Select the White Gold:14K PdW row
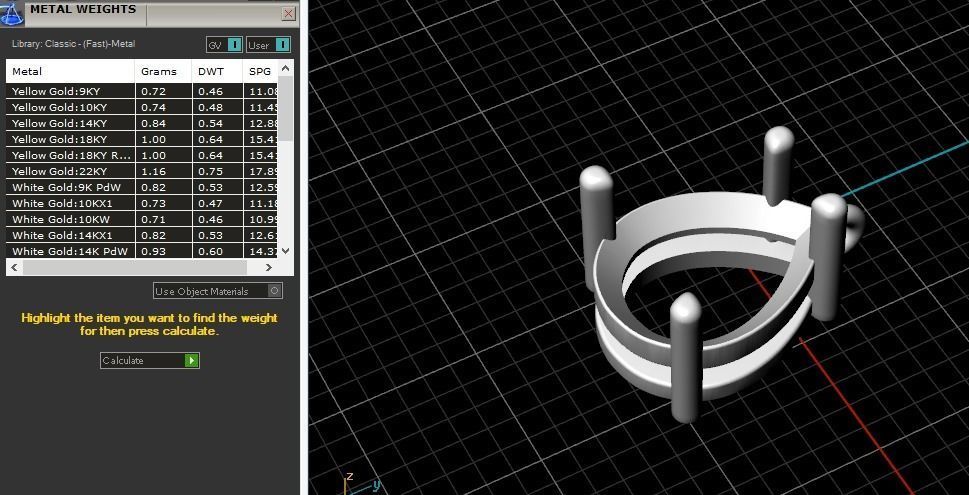The width and height of the screenshot is (969, 495). pos(142,252)
